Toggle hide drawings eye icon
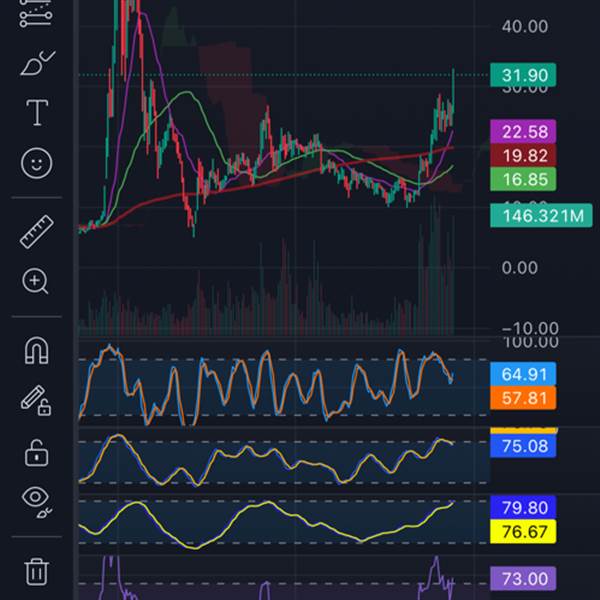Screen dimensions: 600x600 point(37,502)
